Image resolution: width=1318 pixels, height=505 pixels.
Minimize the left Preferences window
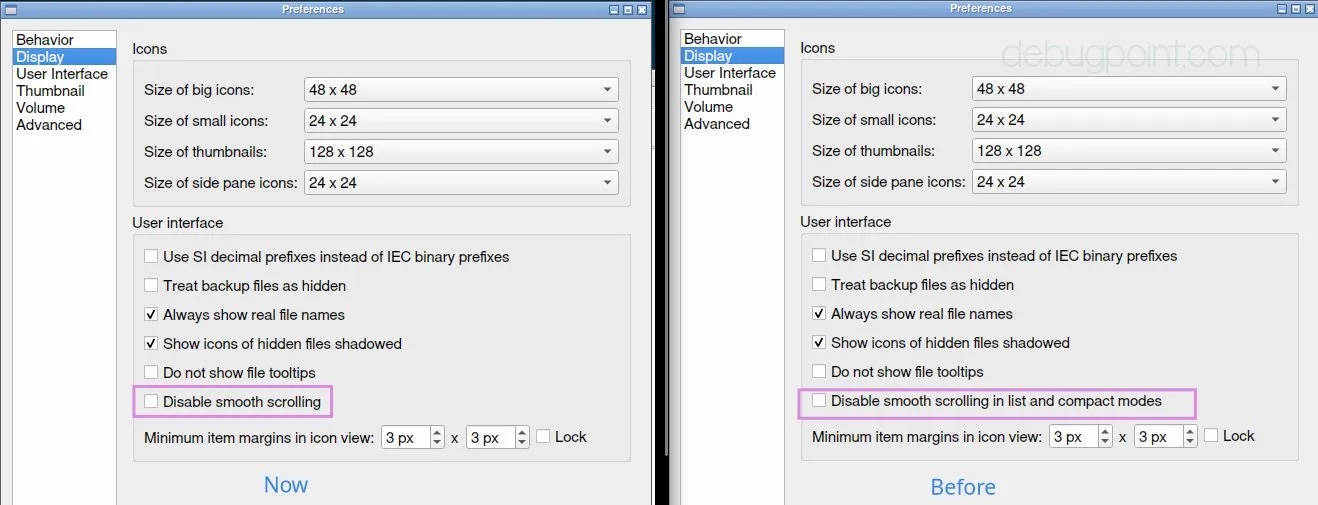(614, 9)
